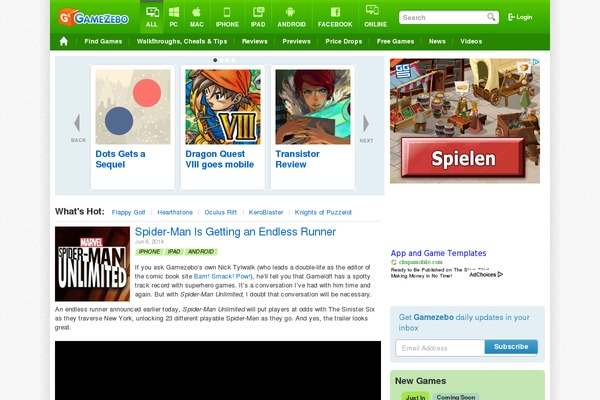
Task: Open the Reviews menu item
Action: tap(254, 41)
